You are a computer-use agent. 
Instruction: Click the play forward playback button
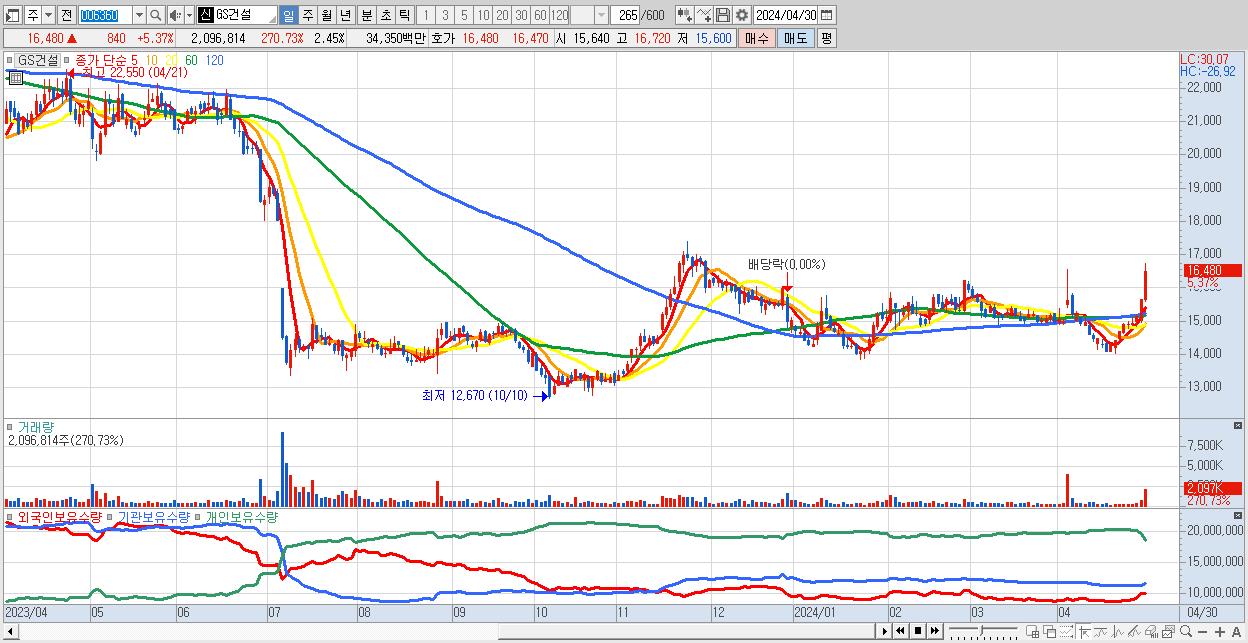[x=884, y=631]
